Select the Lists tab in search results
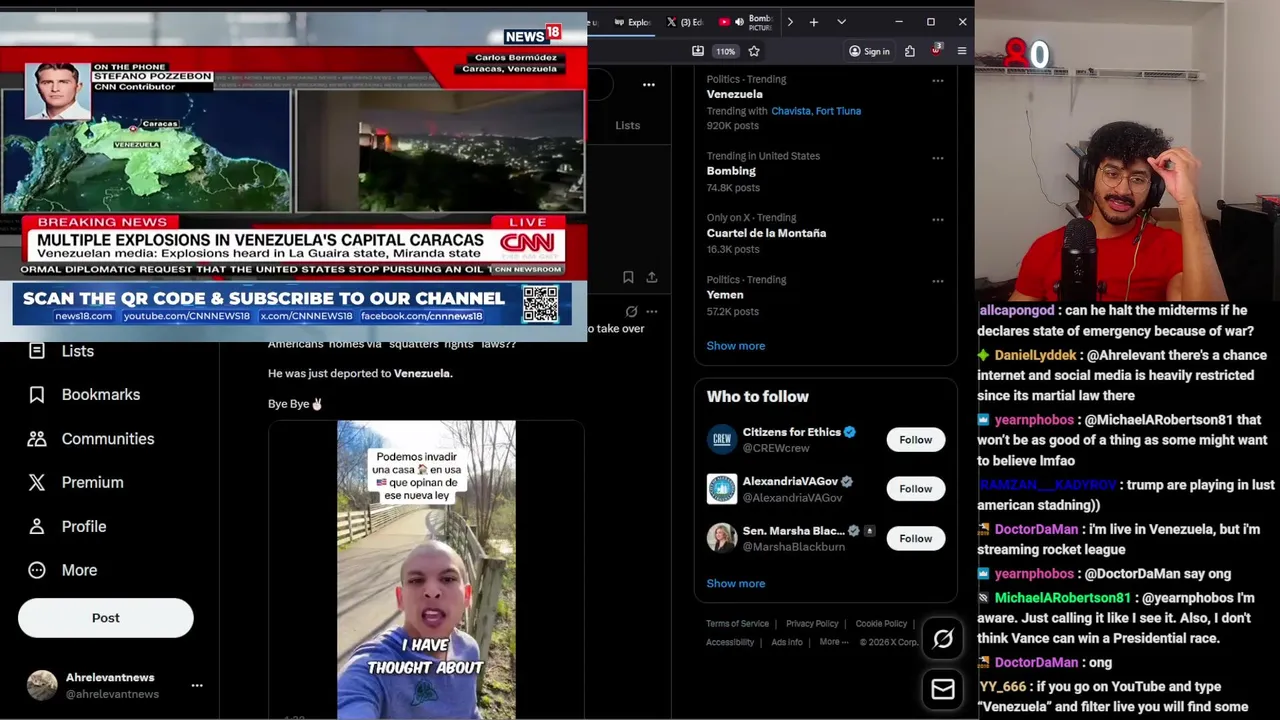 (628, 125)
